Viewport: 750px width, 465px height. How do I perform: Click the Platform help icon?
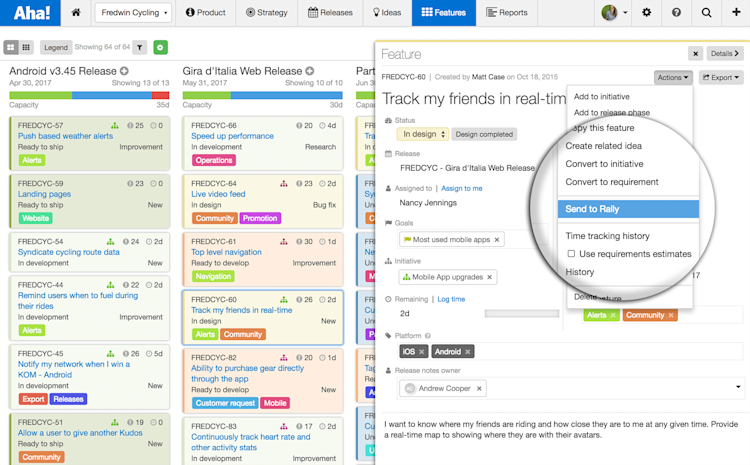pos(428,336)
